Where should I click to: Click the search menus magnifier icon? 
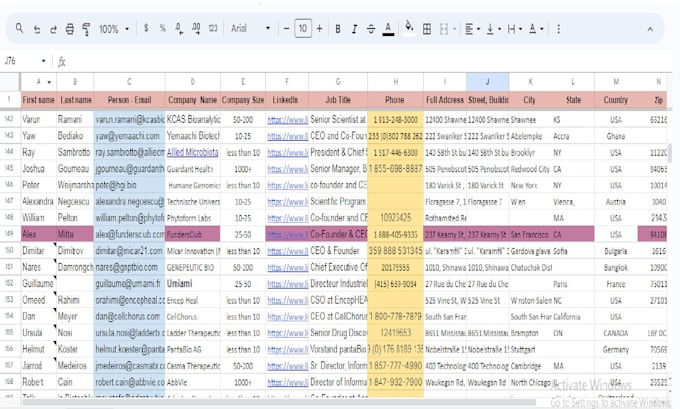coord(19,29)
